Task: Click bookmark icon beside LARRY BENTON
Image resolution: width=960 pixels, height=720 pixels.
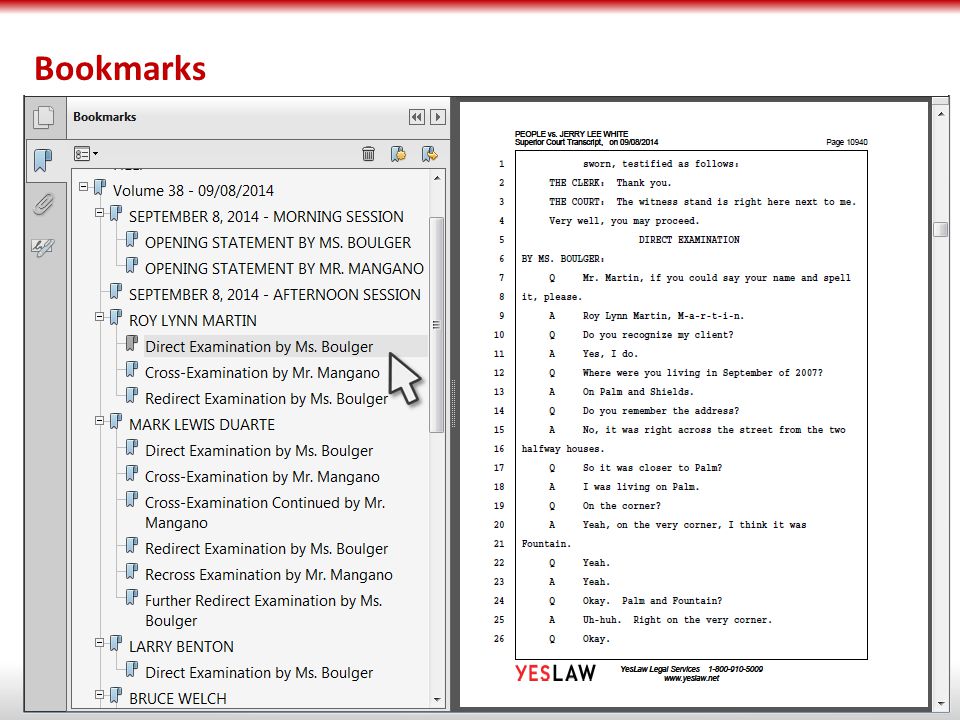Action: click(x=115, y=643)
